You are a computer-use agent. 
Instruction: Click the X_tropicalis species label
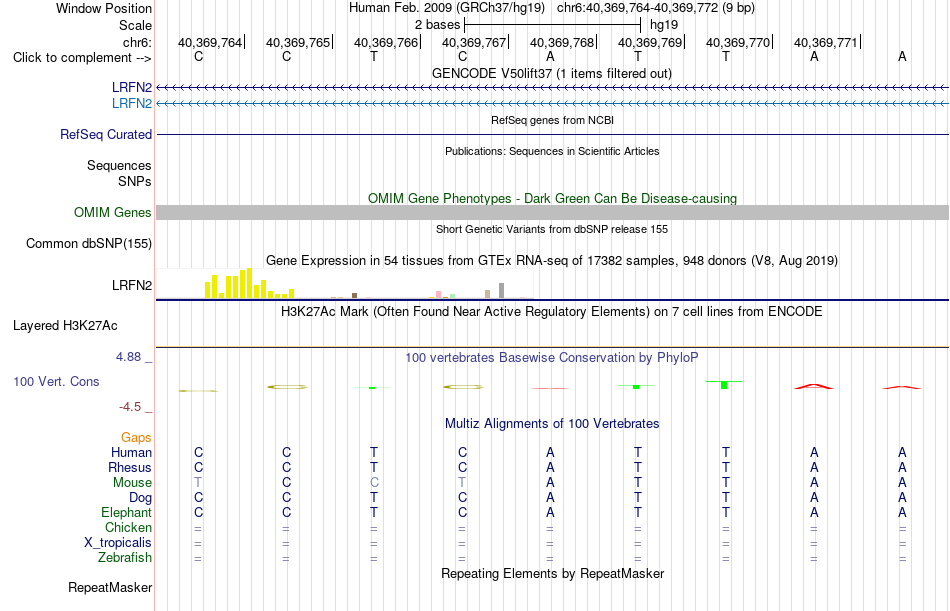click(118, 543)
